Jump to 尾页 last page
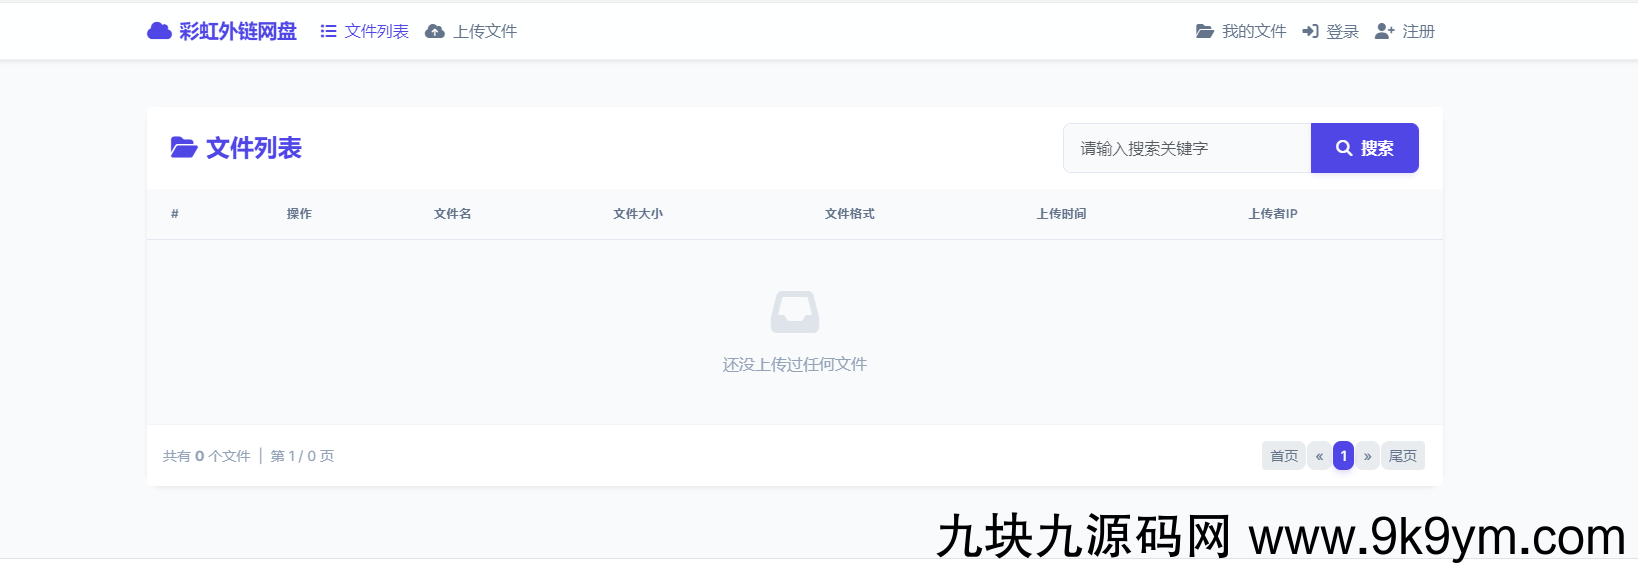The height and width of the screenshot is (574, 1638). pyautogui.click(x=1402, y=456)
